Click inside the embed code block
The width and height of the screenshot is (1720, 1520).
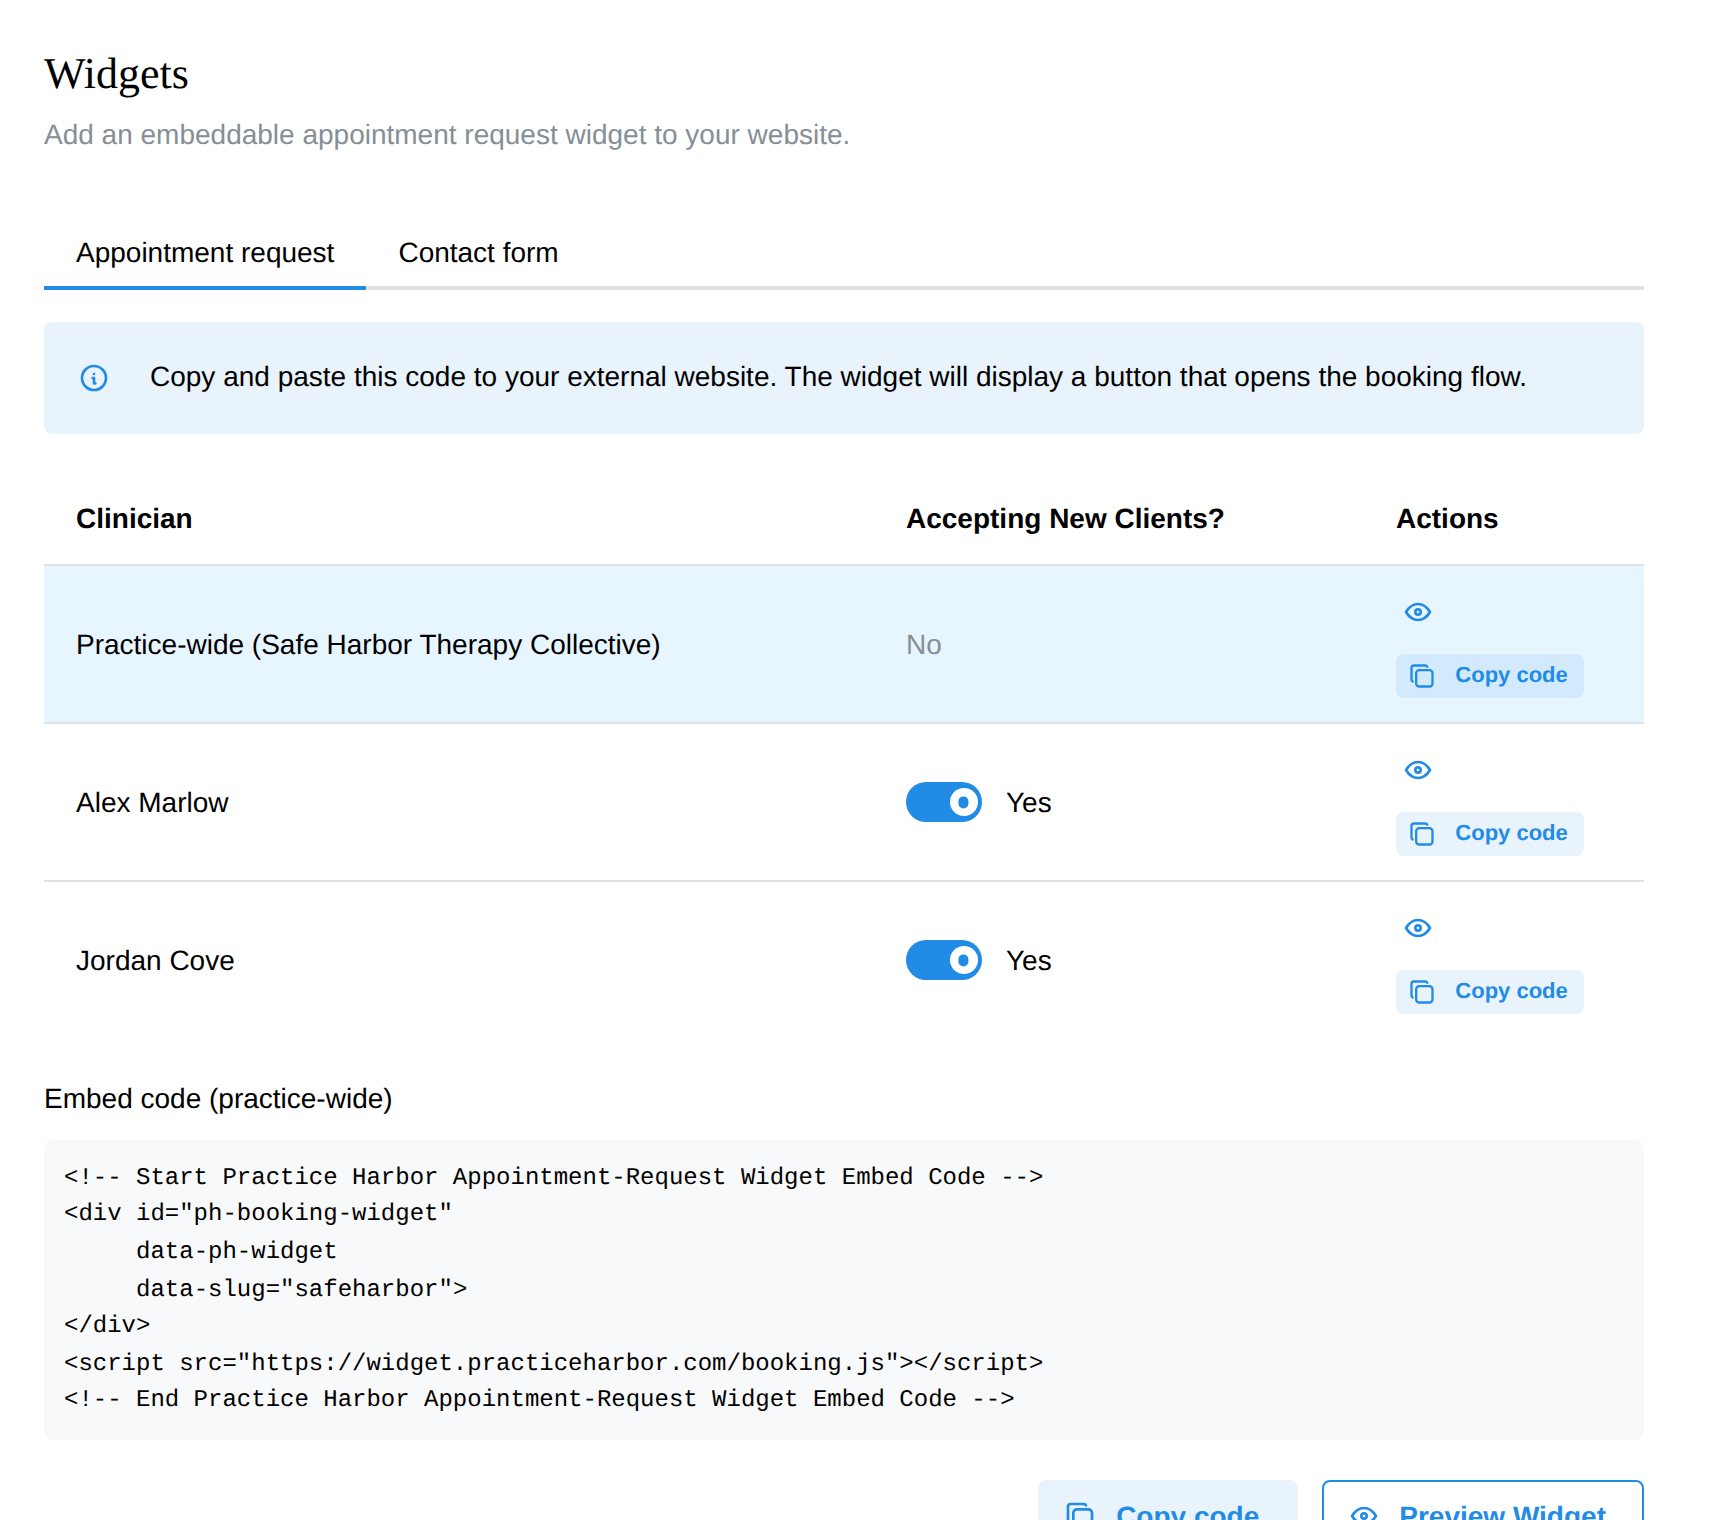[x=844, y=1290]
